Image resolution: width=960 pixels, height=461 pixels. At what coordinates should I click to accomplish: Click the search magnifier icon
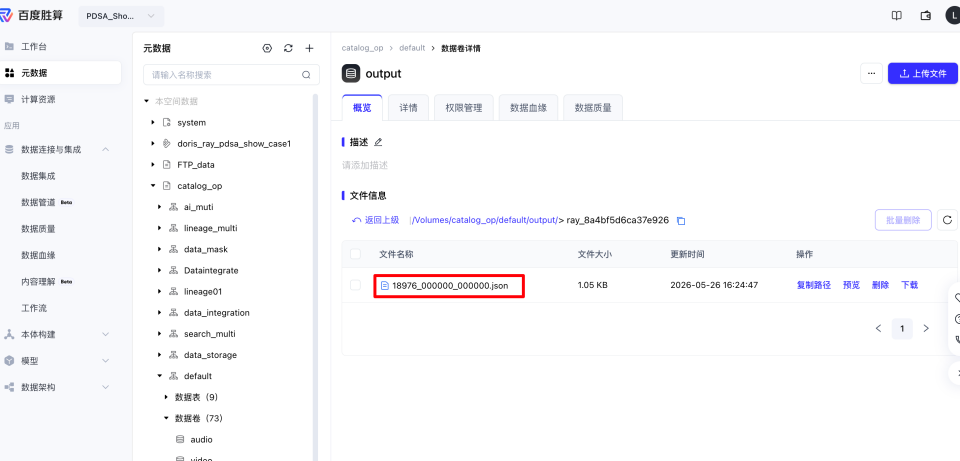(306, 75)
